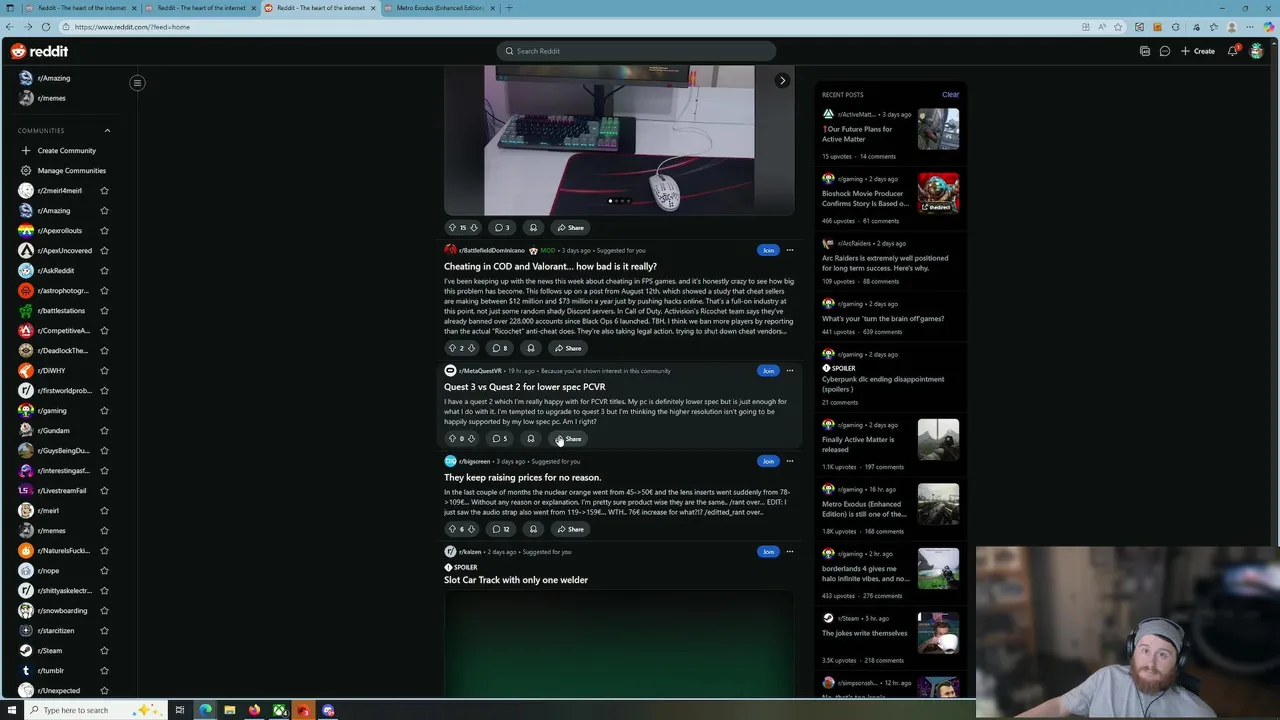Image resolution: width=1280 pixels, height=720 pixels.
Task: Open the Xbox app in taskbar
Action: click(x=279, y=710)
